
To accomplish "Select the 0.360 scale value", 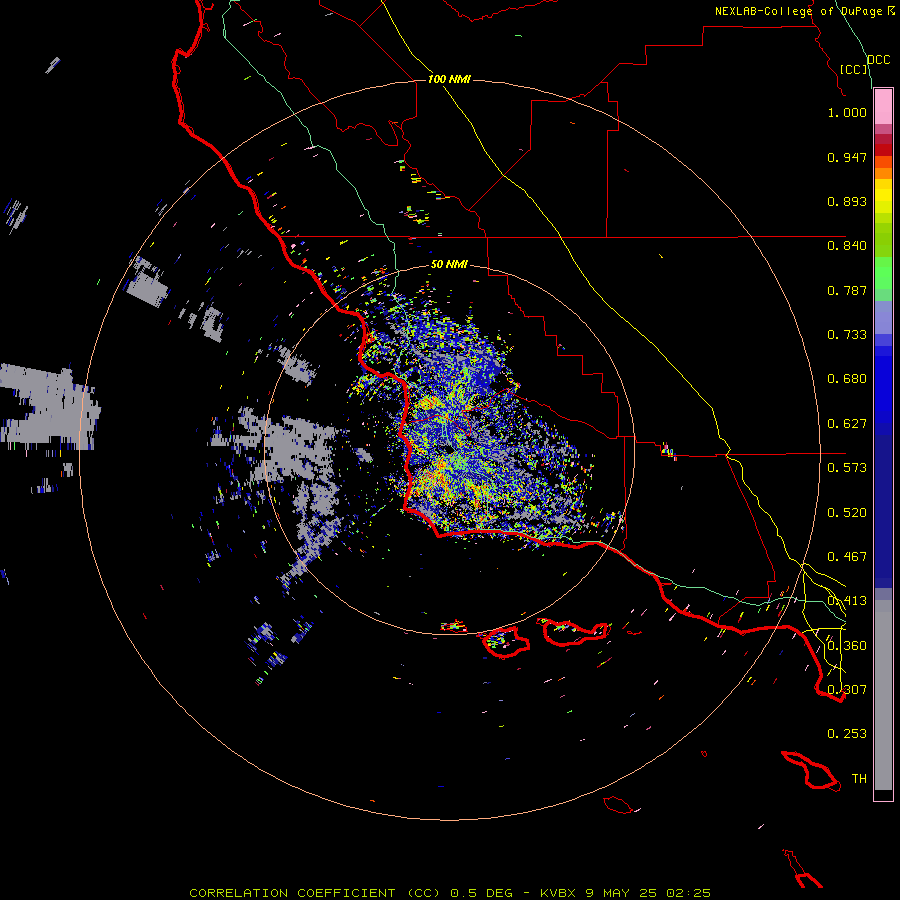I will coord(847,646).
